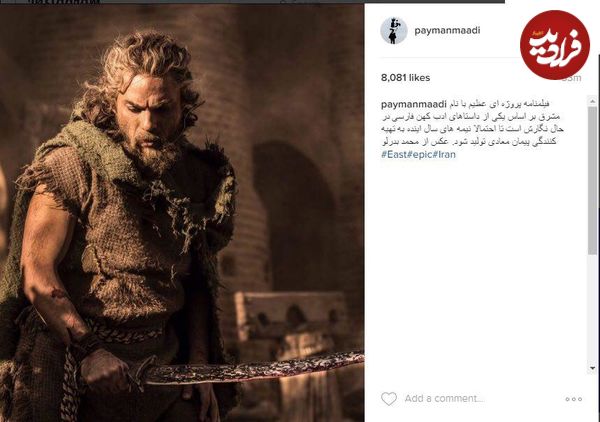Image resolution: width=600 pixels, height=422 pixels.
Task: Click the 55m post timestamp
Action: click(x=573, y=78)
